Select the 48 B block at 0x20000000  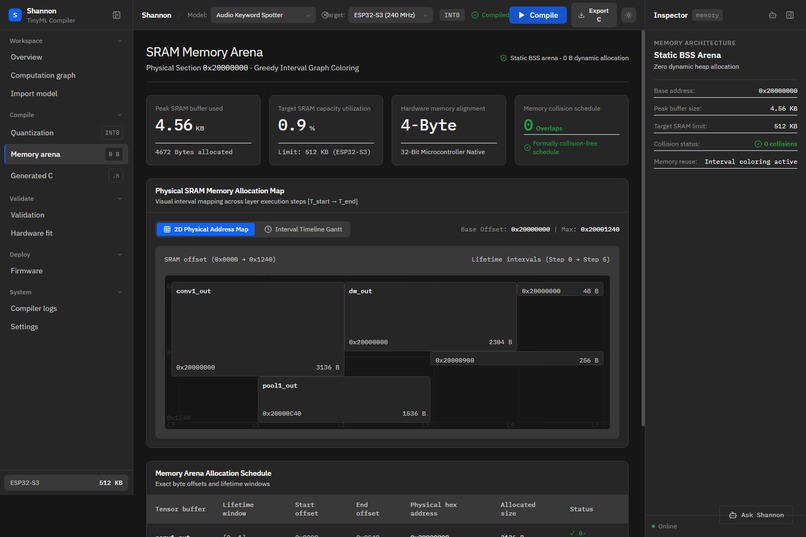(x=560, y=291)
